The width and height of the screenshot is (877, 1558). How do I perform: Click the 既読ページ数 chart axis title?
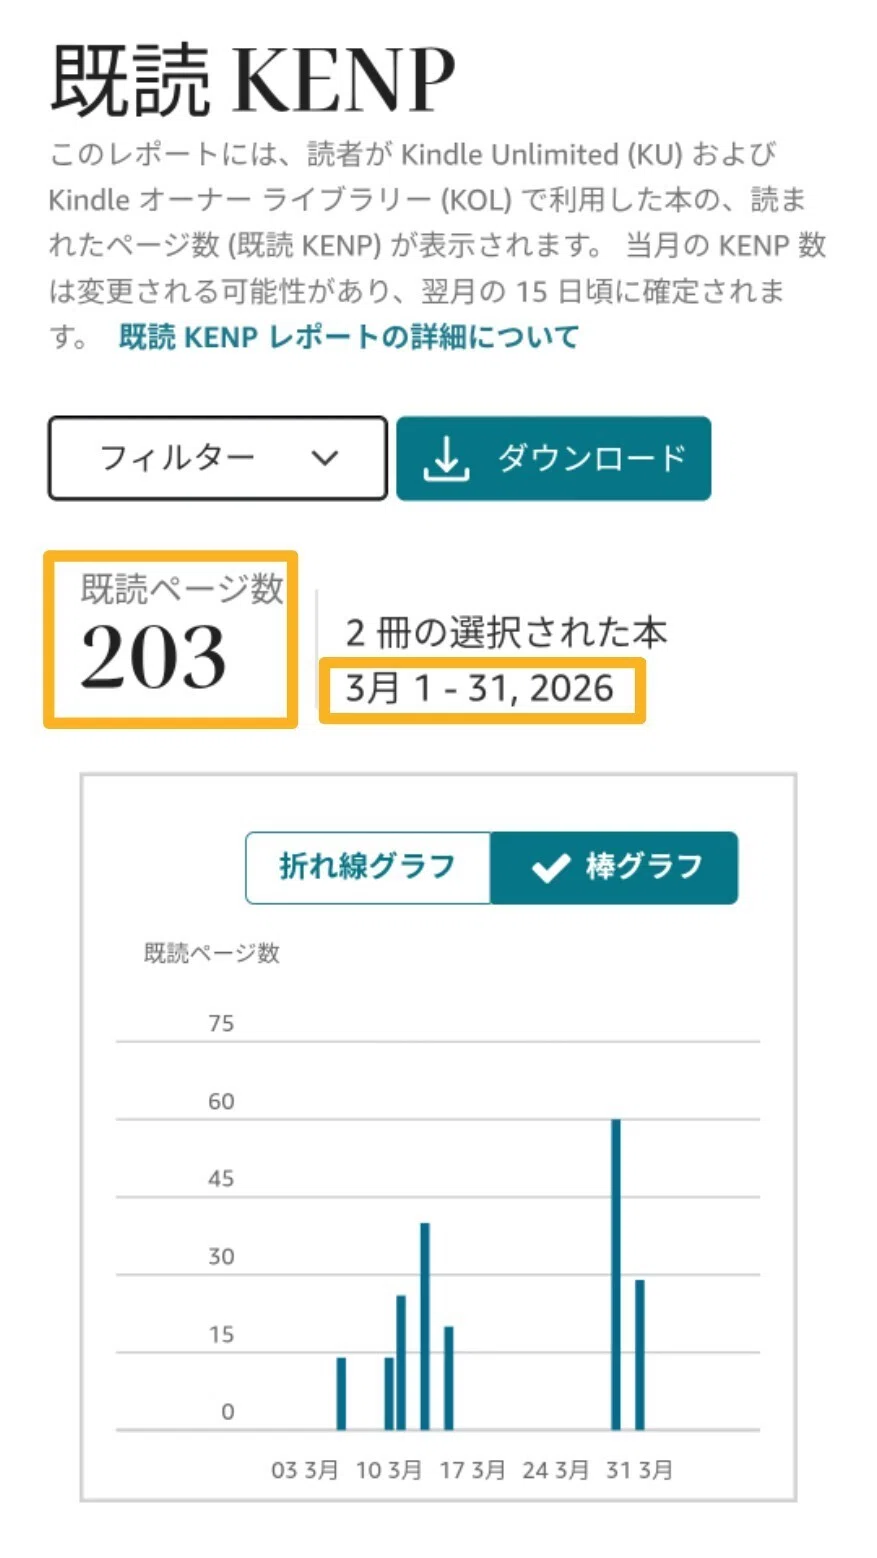pos(211,953)
